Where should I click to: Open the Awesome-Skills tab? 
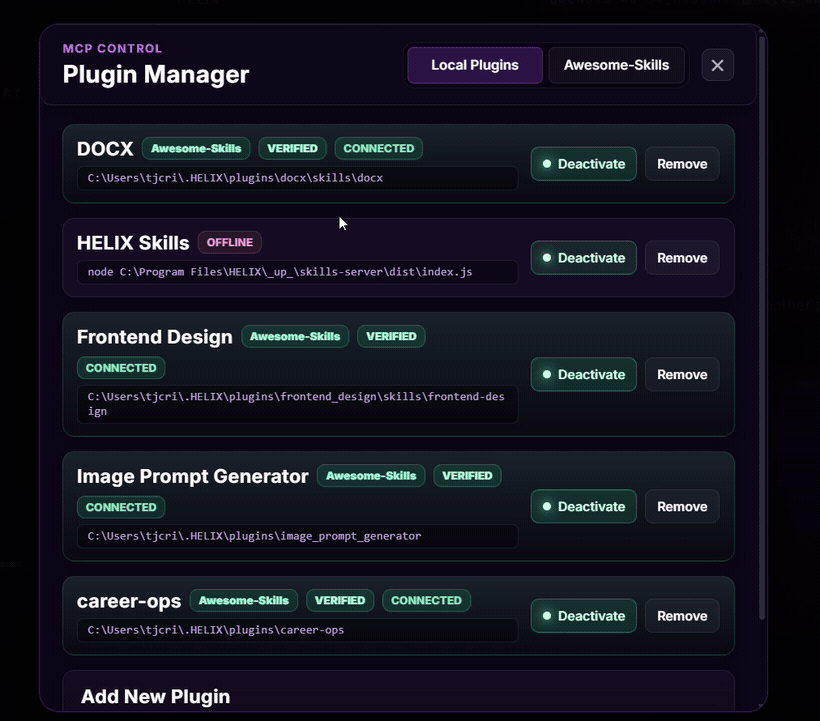click(x=616, y=65)
